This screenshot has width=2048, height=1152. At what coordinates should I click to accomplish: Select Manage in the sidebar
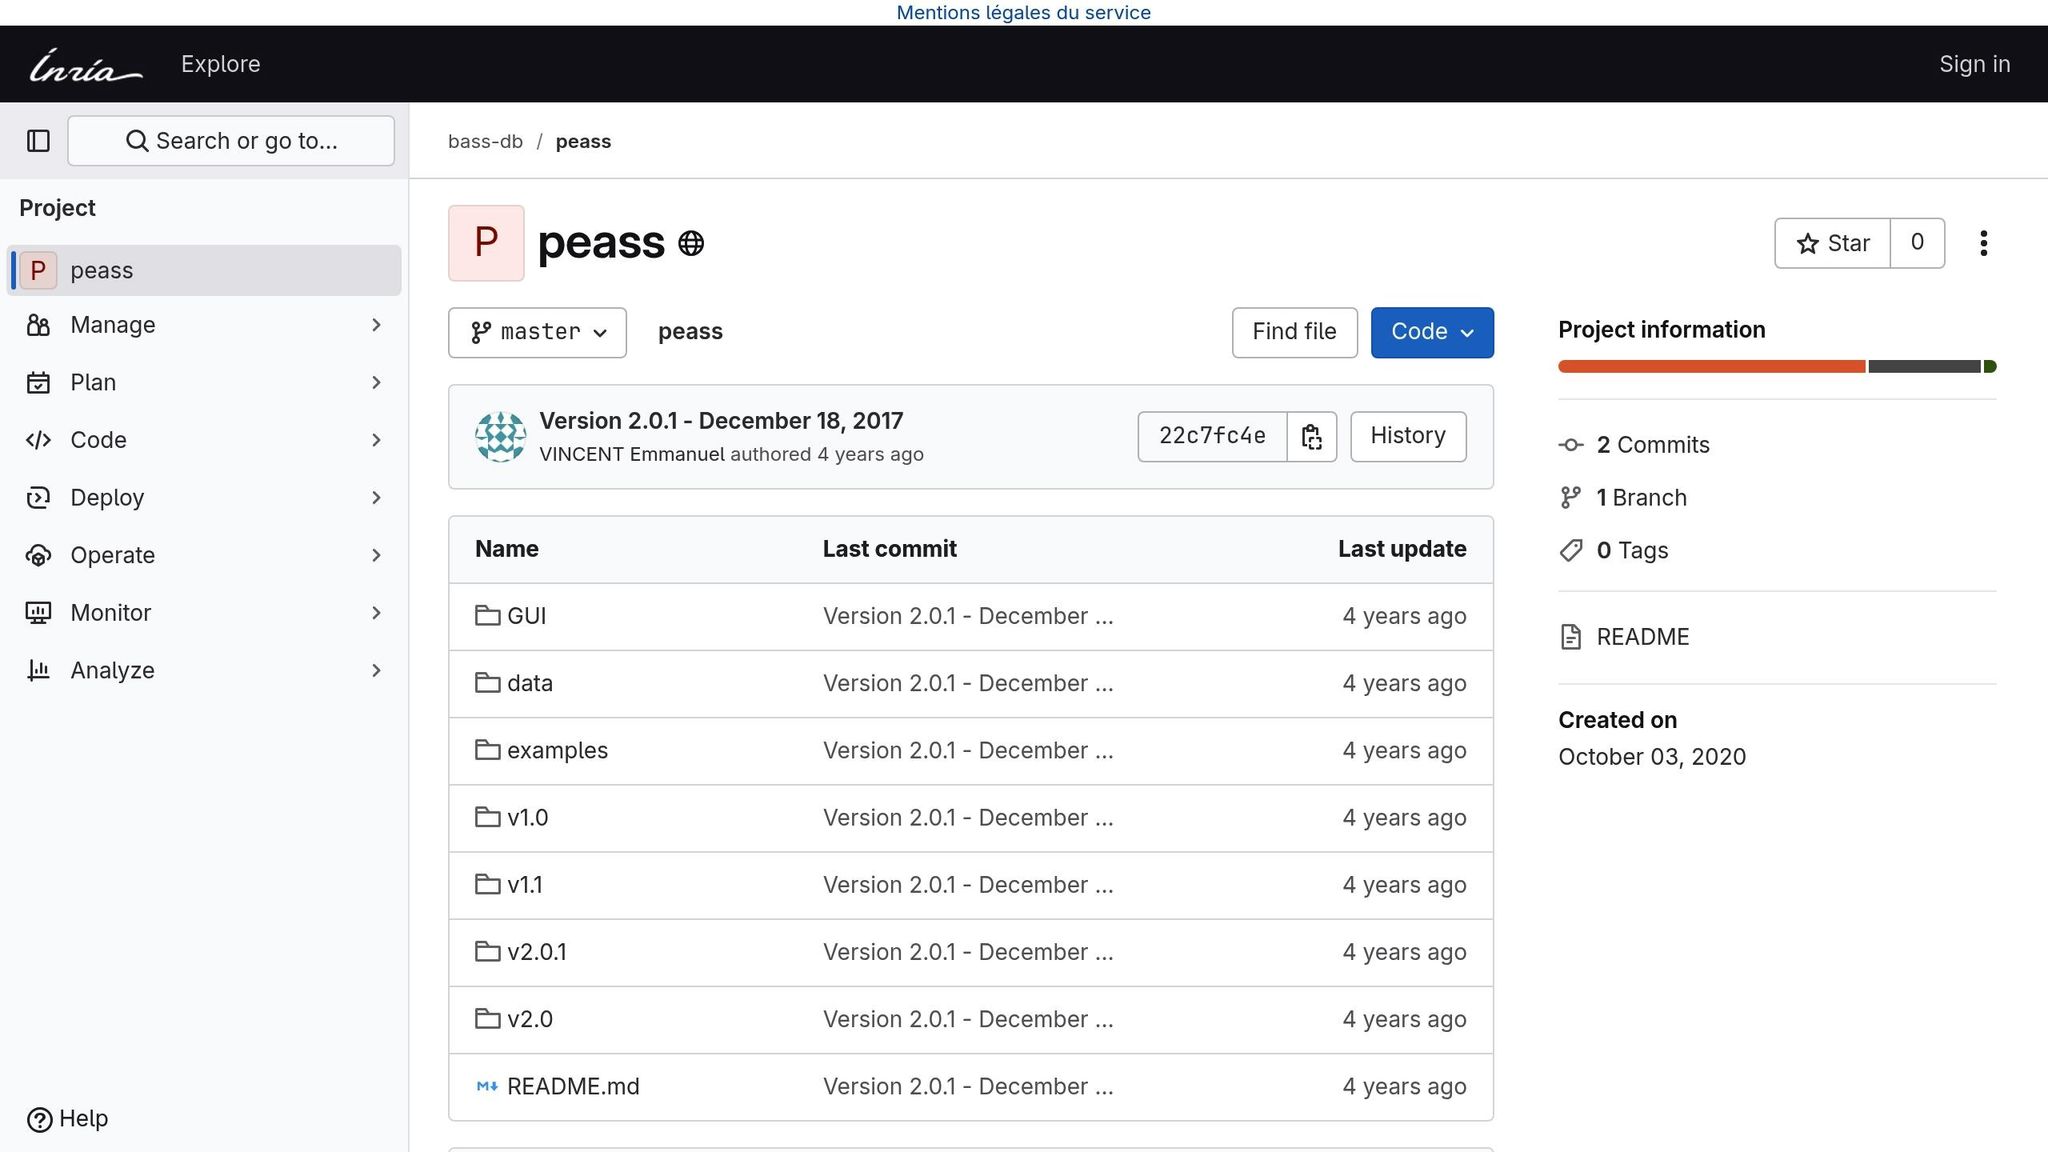click(204, 325)
